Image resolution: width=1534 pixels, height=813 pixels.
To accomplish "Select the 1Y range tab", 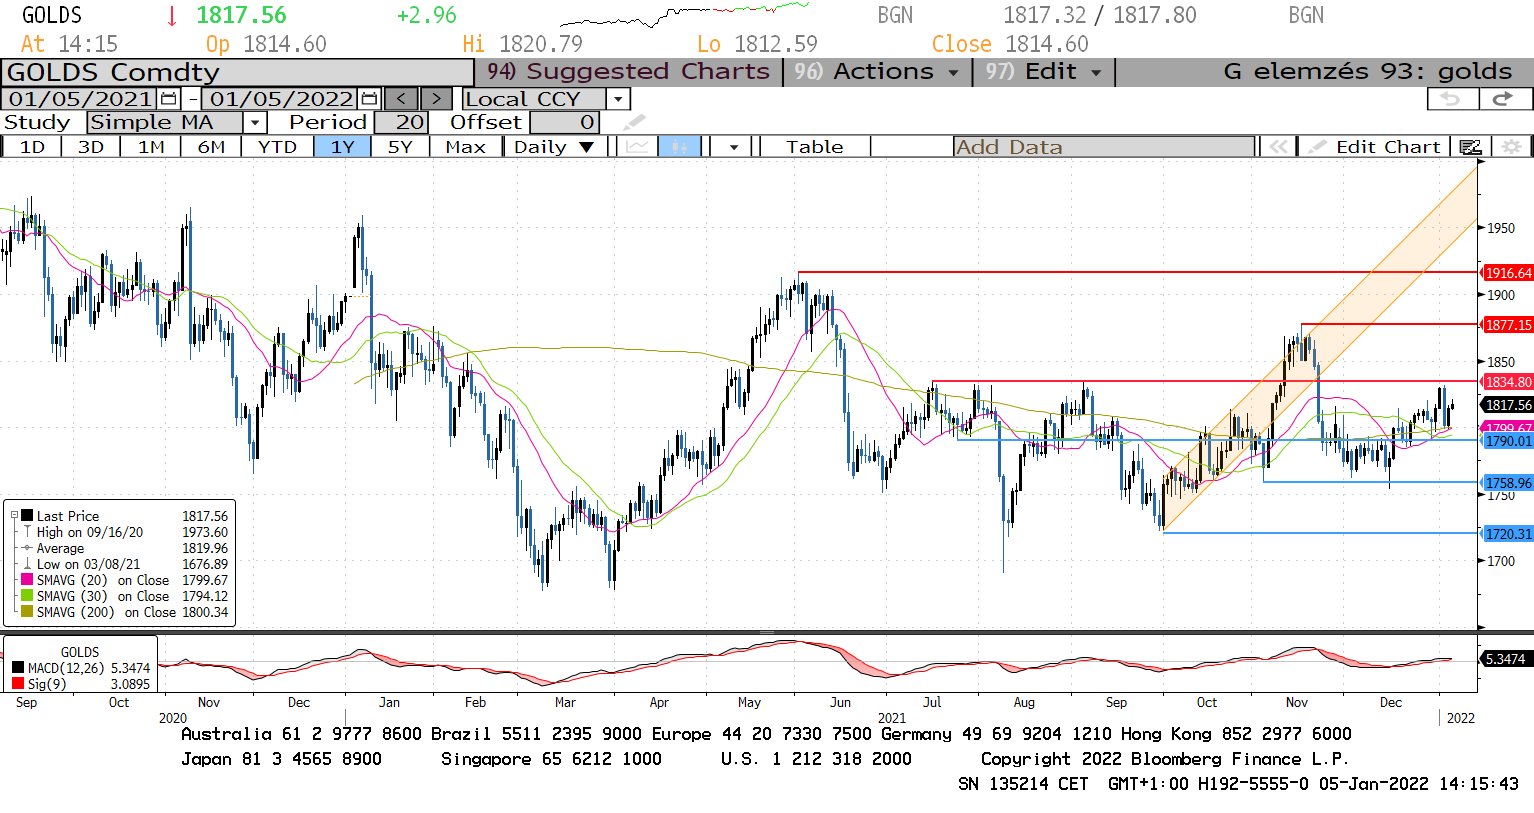I will 343,147.
